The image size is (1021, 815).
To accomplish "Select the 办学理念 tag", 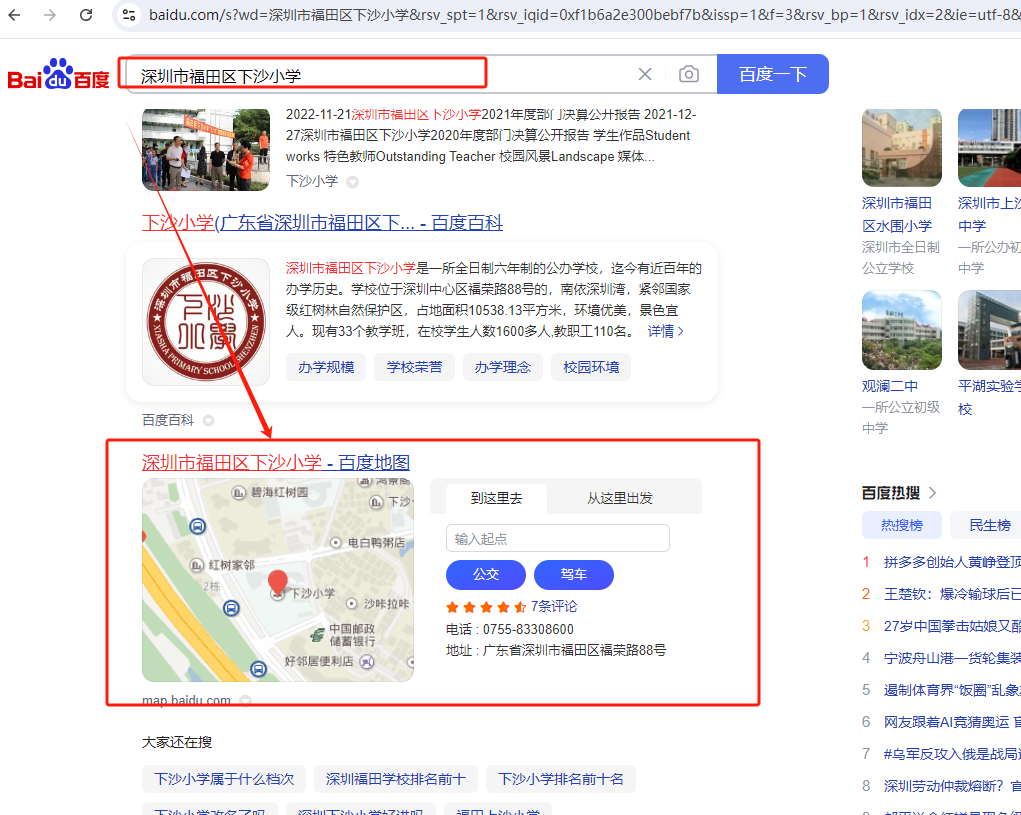I will pyautogui.click(x=503, y=367).
